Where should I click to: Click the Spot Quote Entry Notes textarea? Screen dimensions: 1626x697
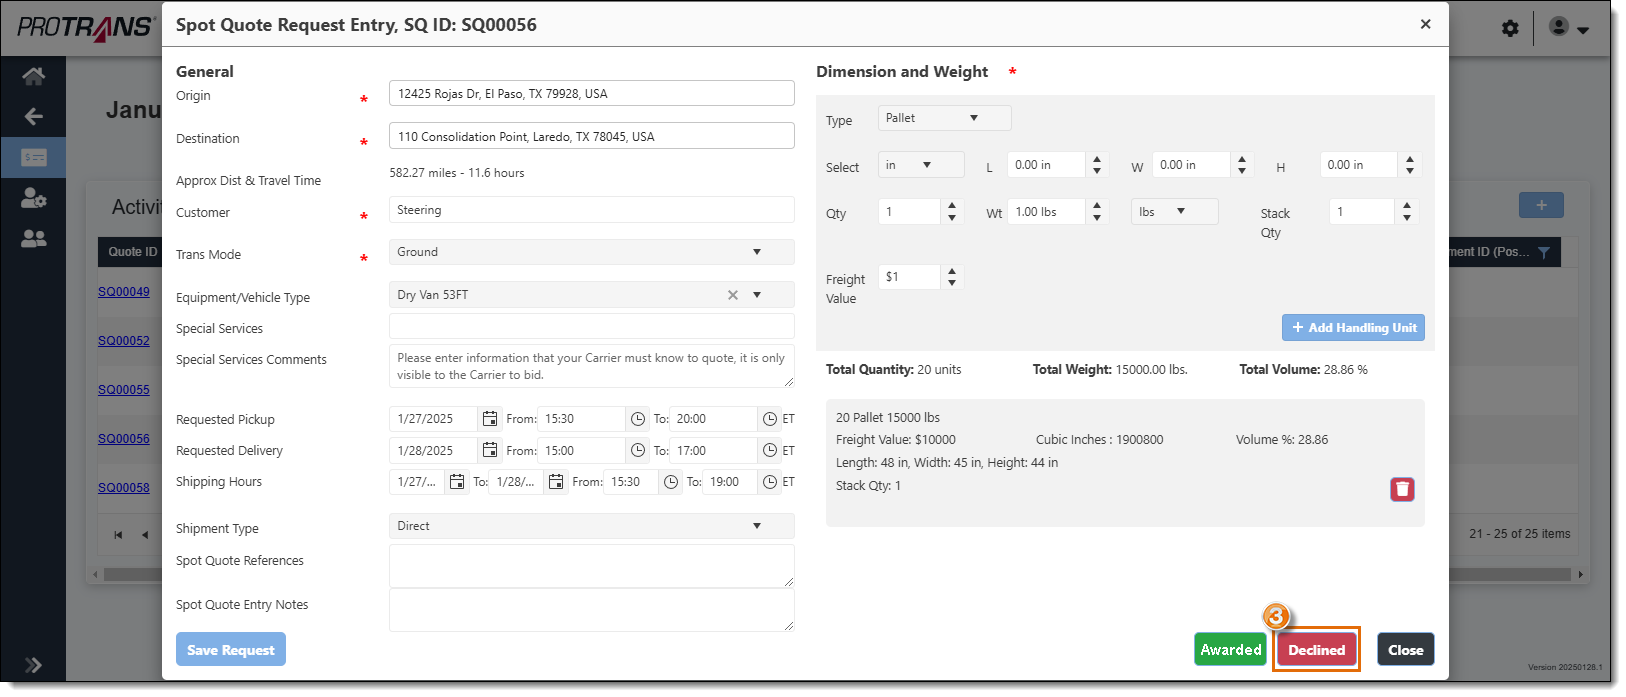(x=591, y=610)
